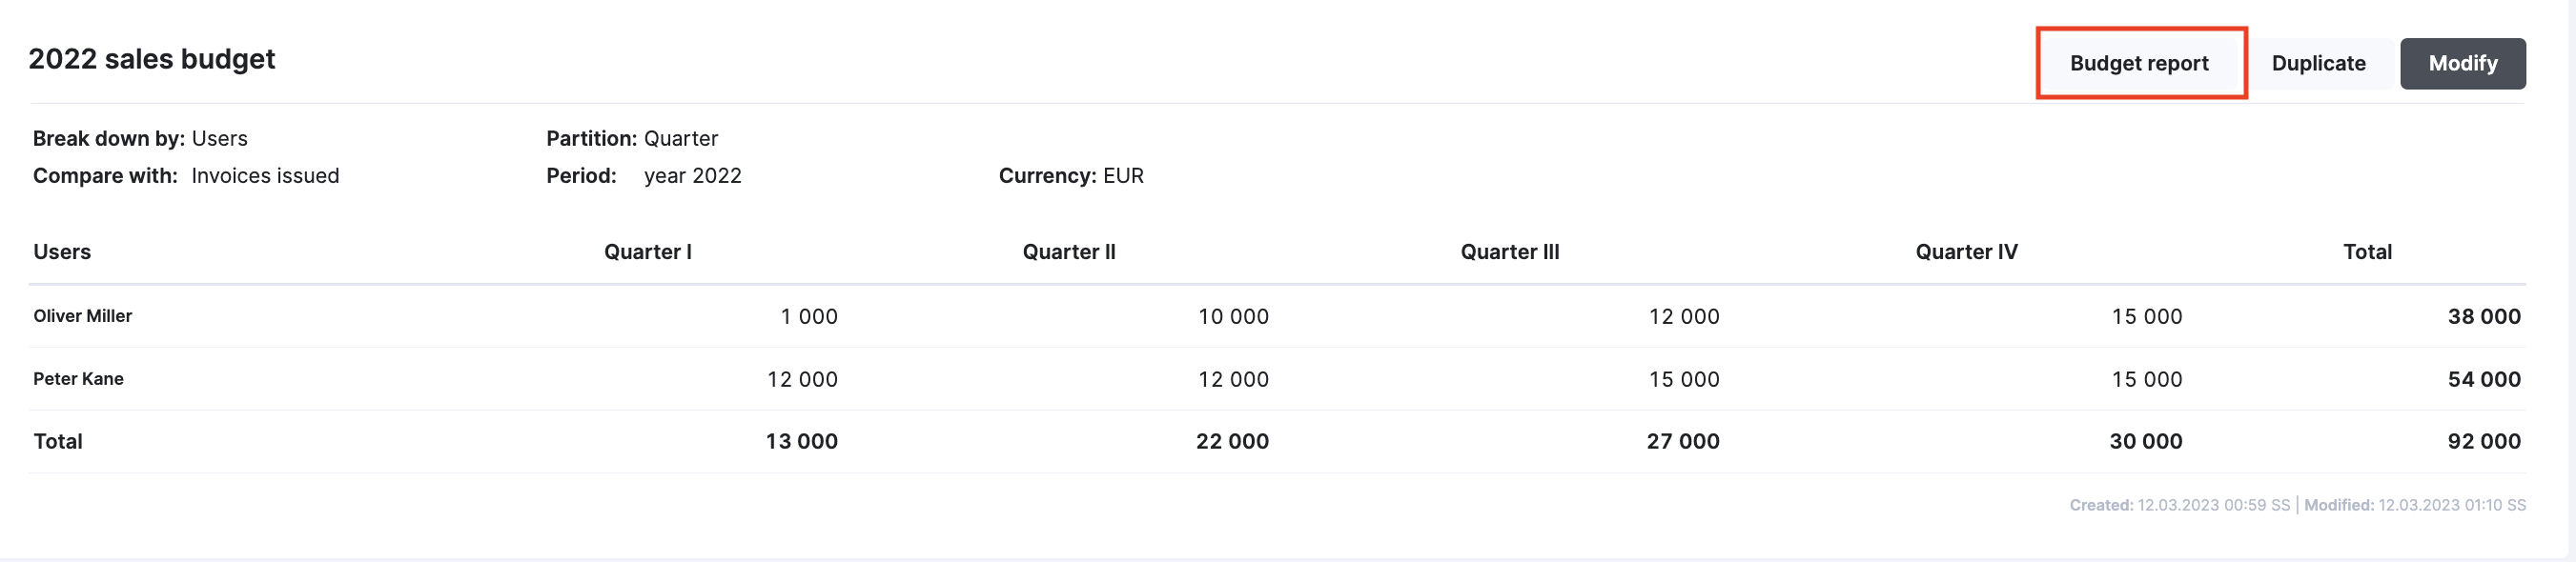Click the grand total 92 000
This screenshot has height=562, width=2576.
click(2484, 442)
